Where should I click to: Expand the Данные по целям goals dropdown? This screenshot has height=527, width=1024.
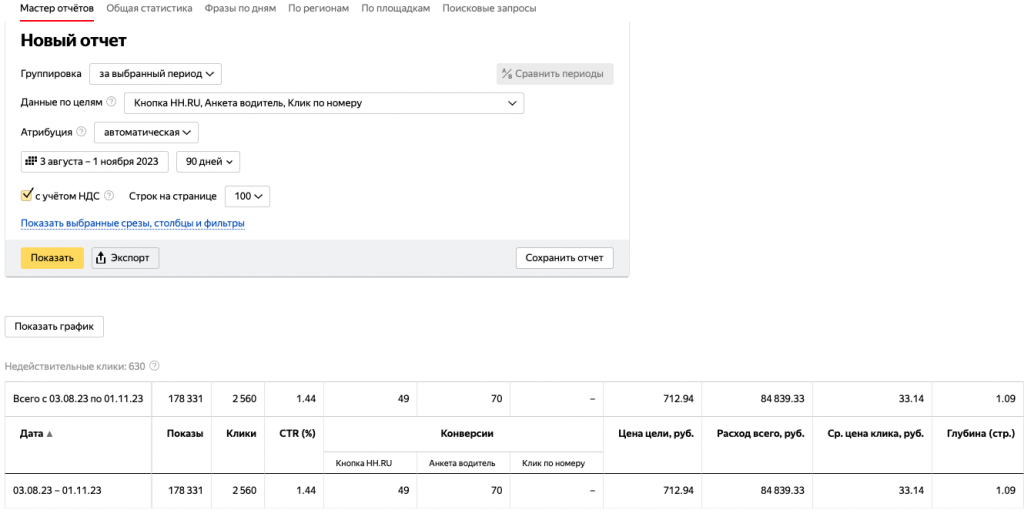[x=323, y=103]
